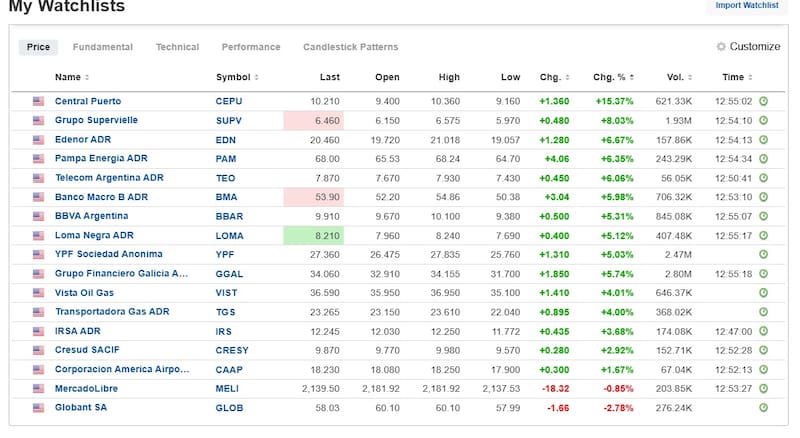800x438 pixels.
Task: Sort the table by Time column
Action: [x=737, y=77]
